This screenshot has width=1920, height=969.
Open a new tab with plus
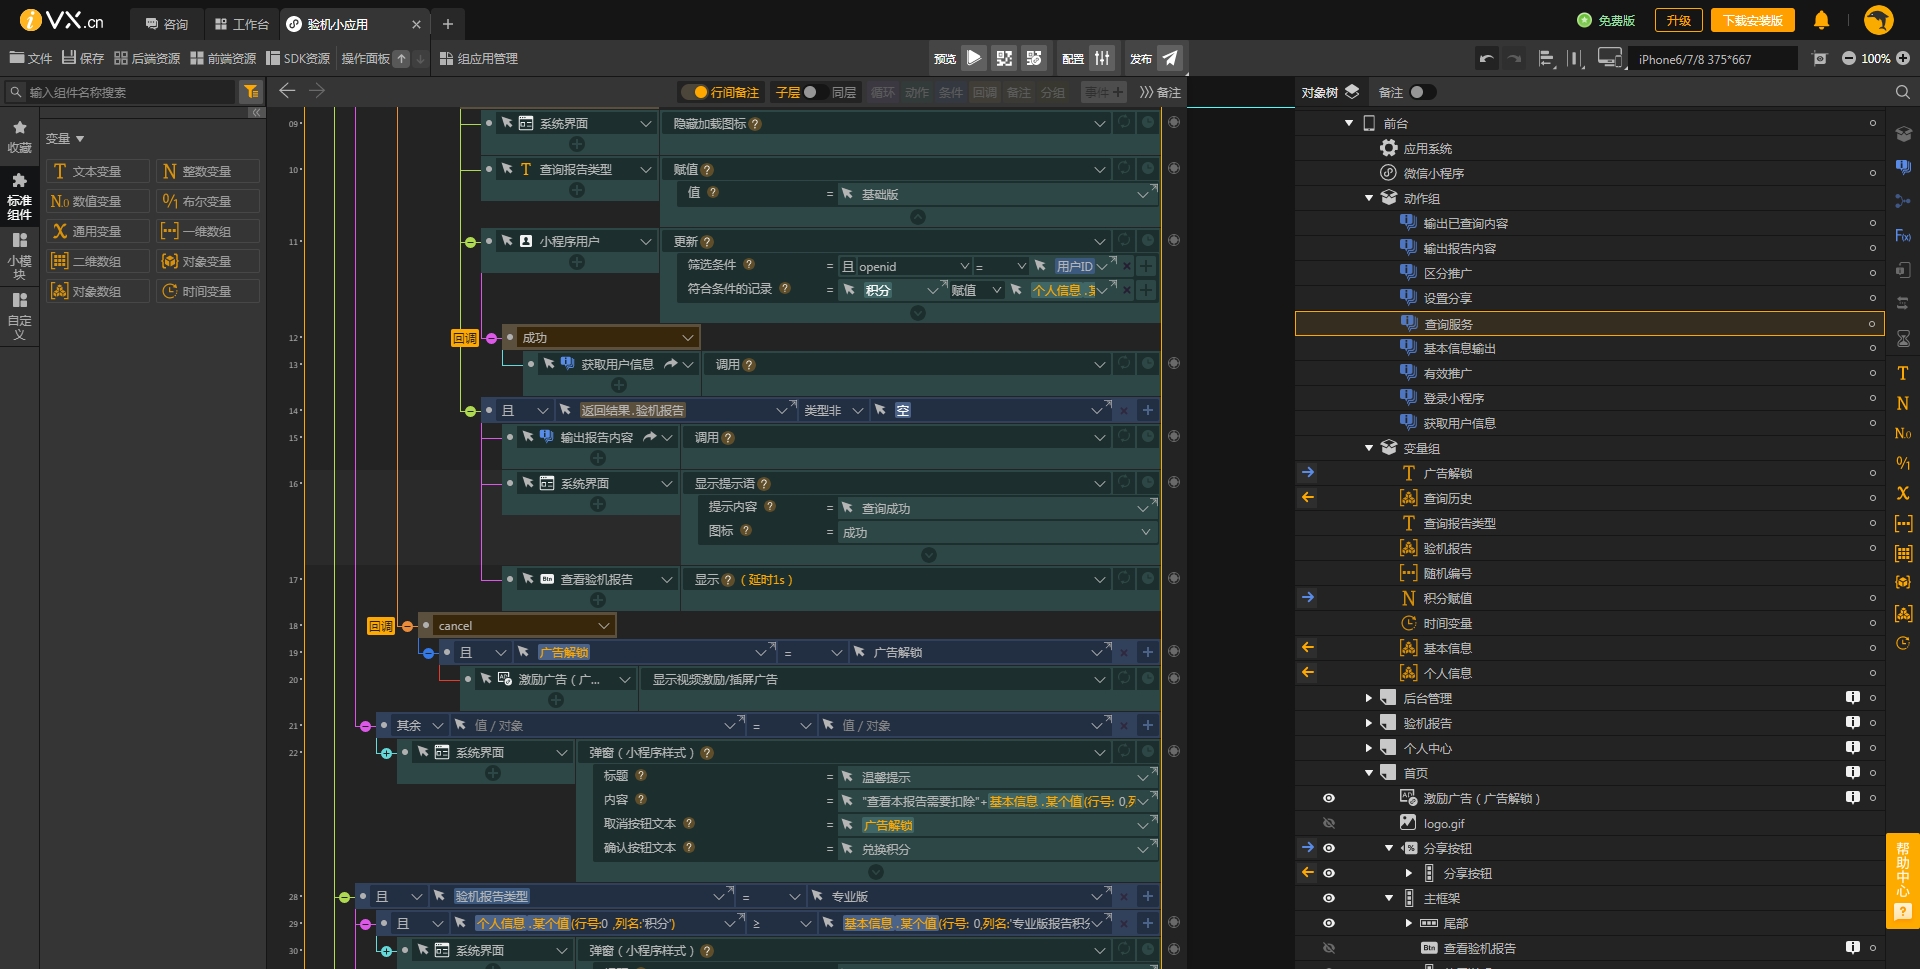(x=448, y=24)
